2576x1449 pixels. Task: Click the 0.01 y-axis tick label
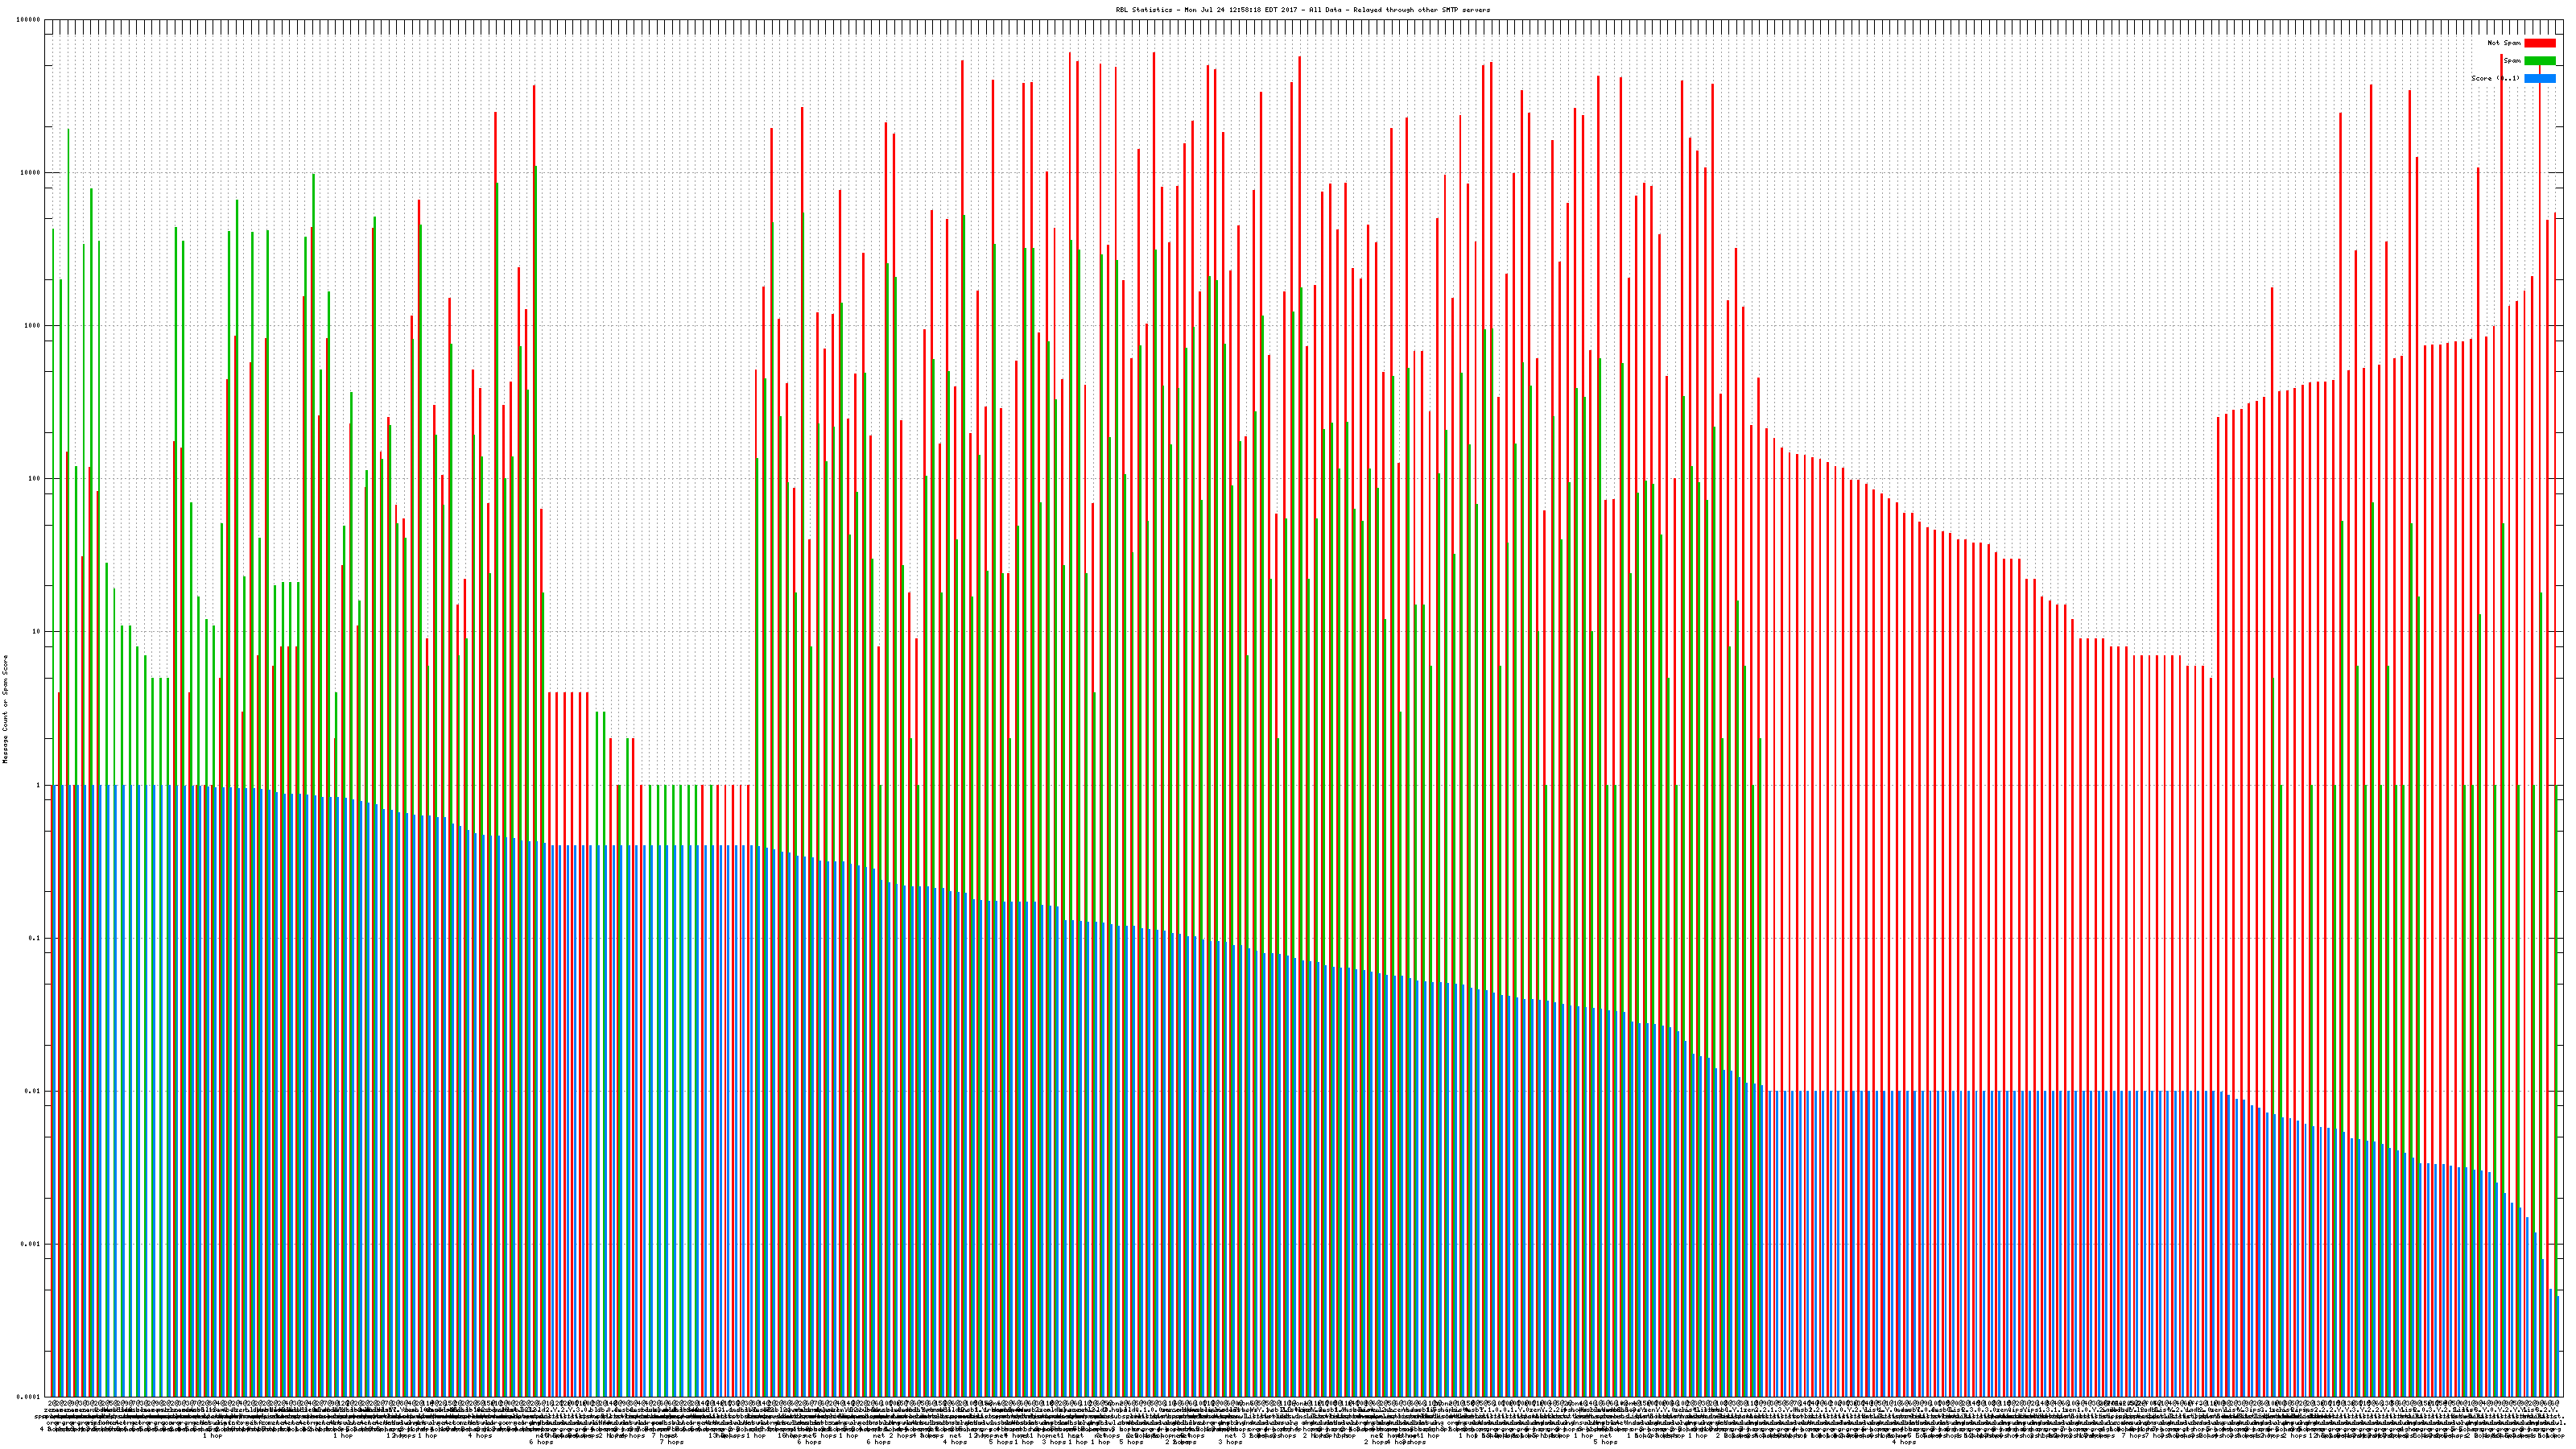click(33, 1091)
